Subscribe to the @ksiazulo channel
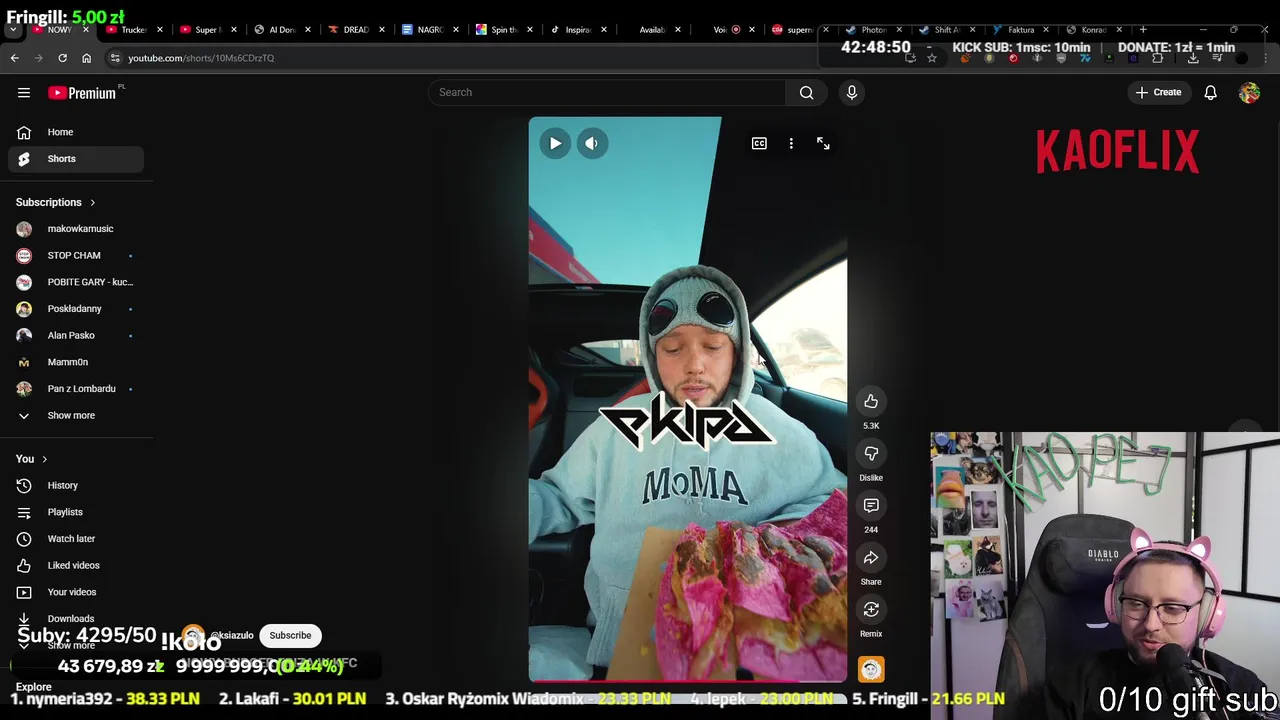This screenshot has width=1280, height=720. pos(290,635)
